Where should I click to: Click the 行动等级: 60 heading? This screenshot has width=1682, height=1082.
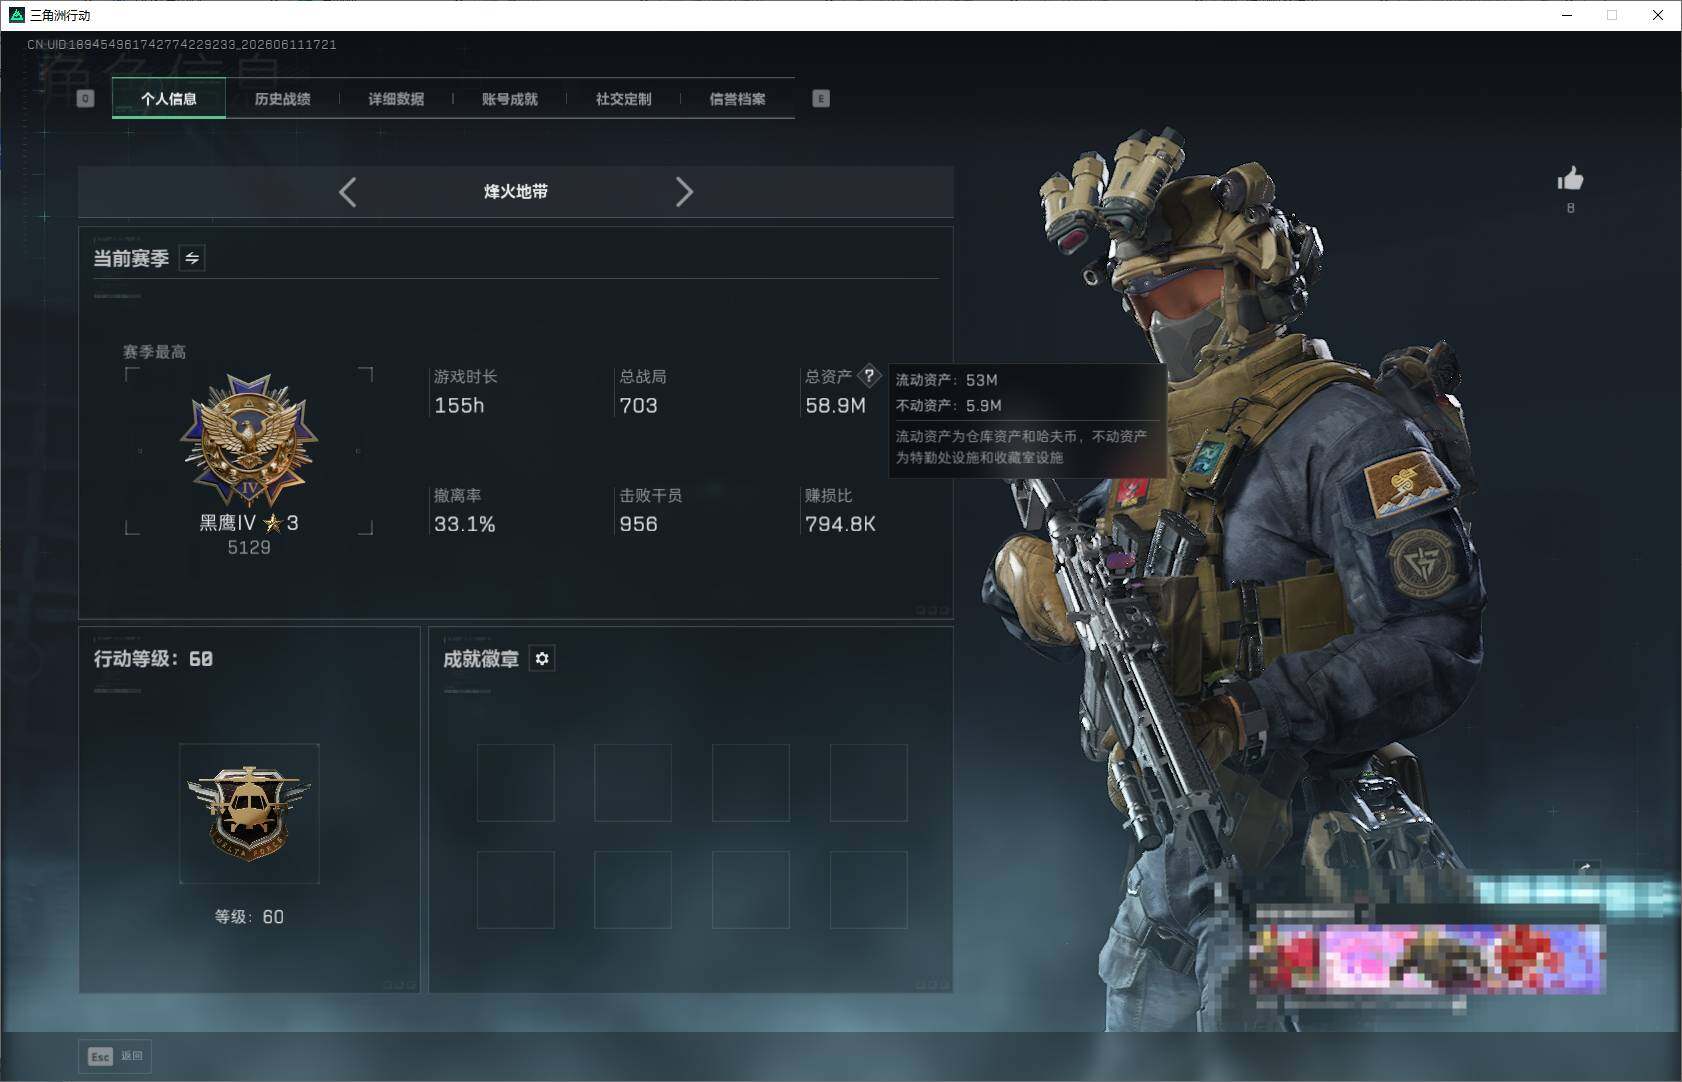point(153,658)
